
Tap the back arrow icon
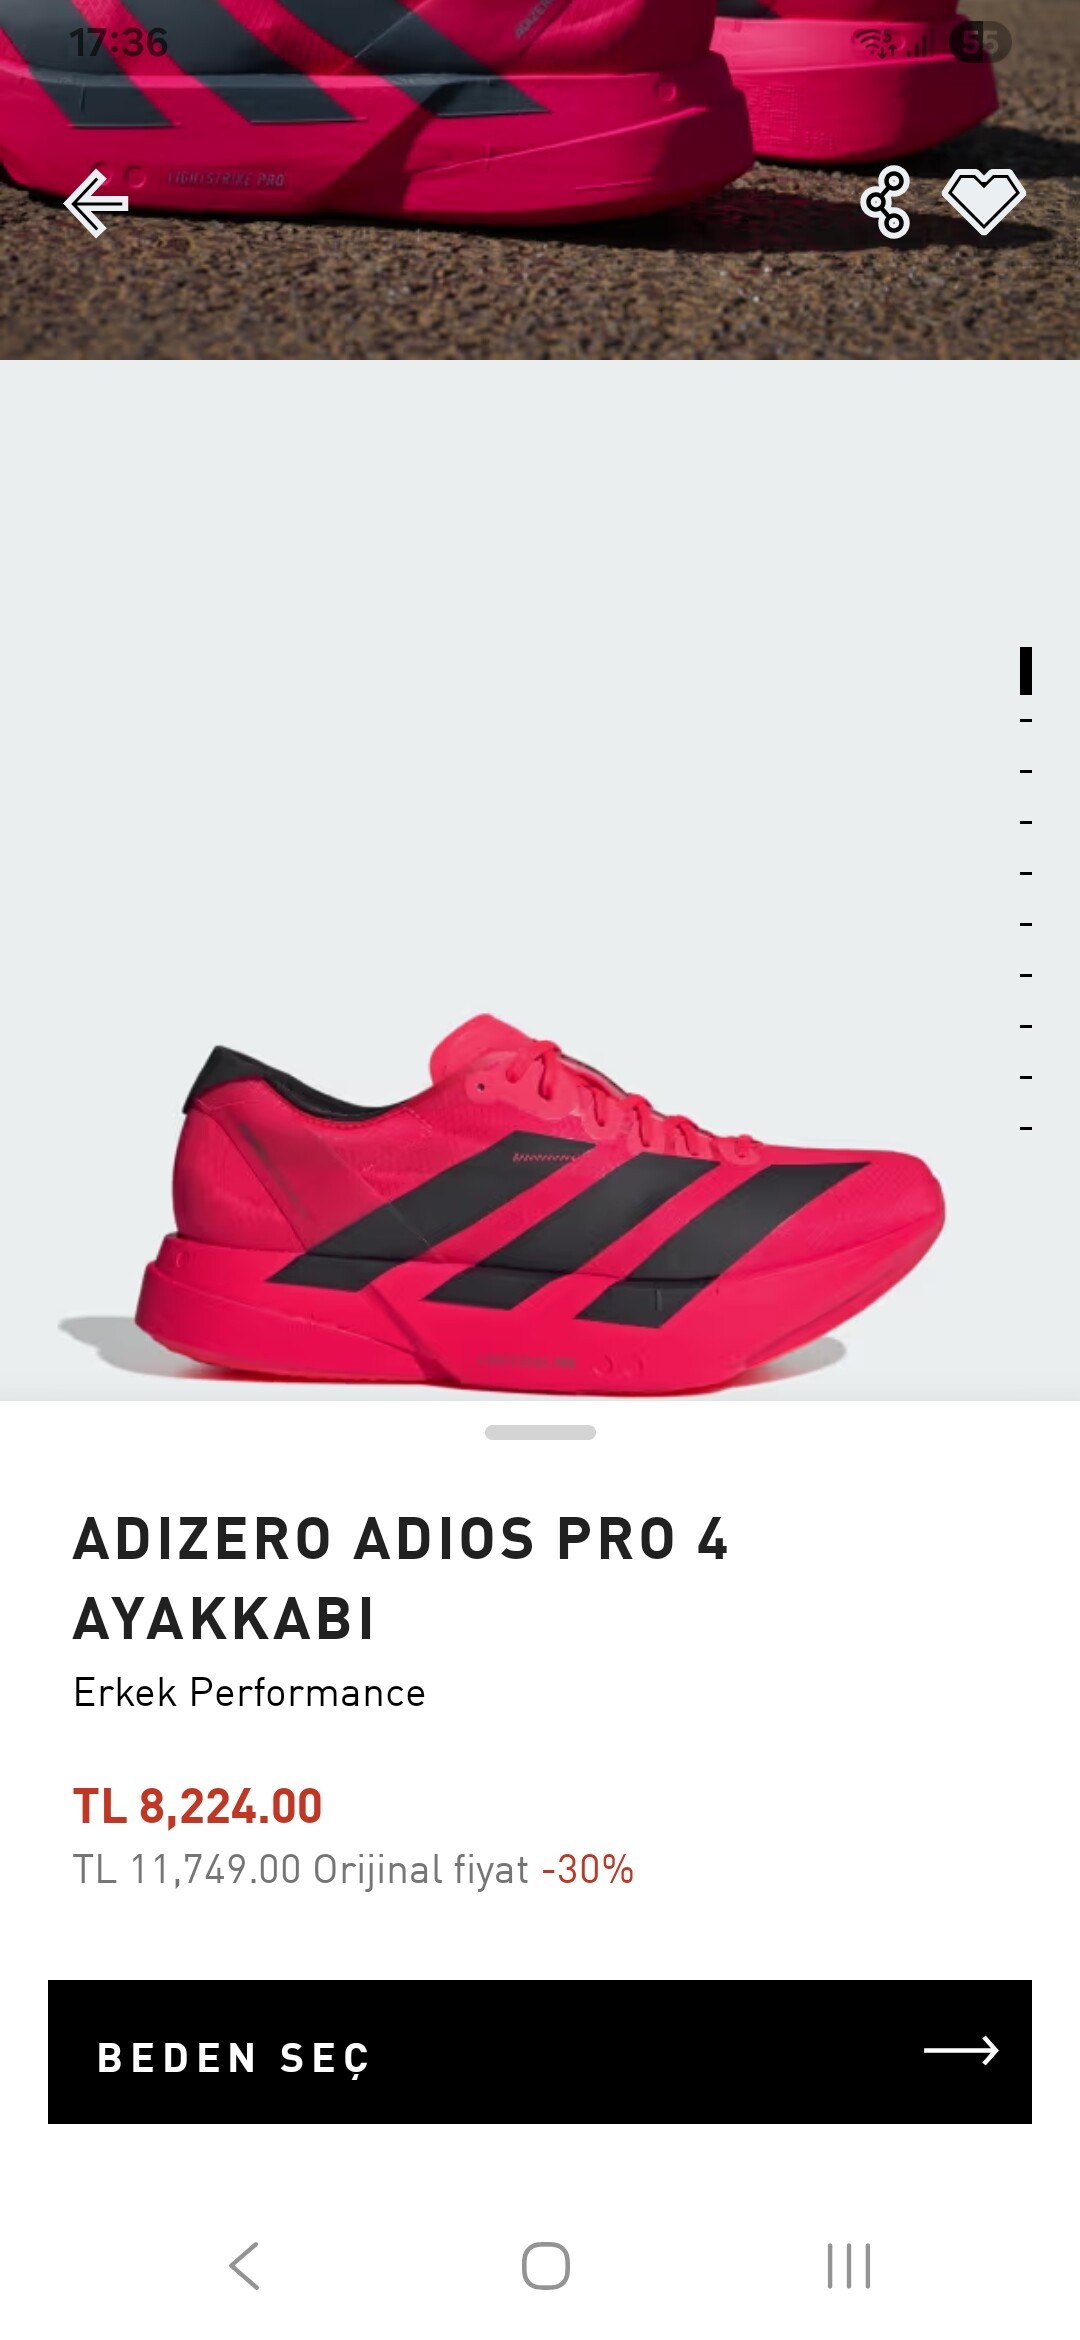pyautogui.click(x=96, y=203)
